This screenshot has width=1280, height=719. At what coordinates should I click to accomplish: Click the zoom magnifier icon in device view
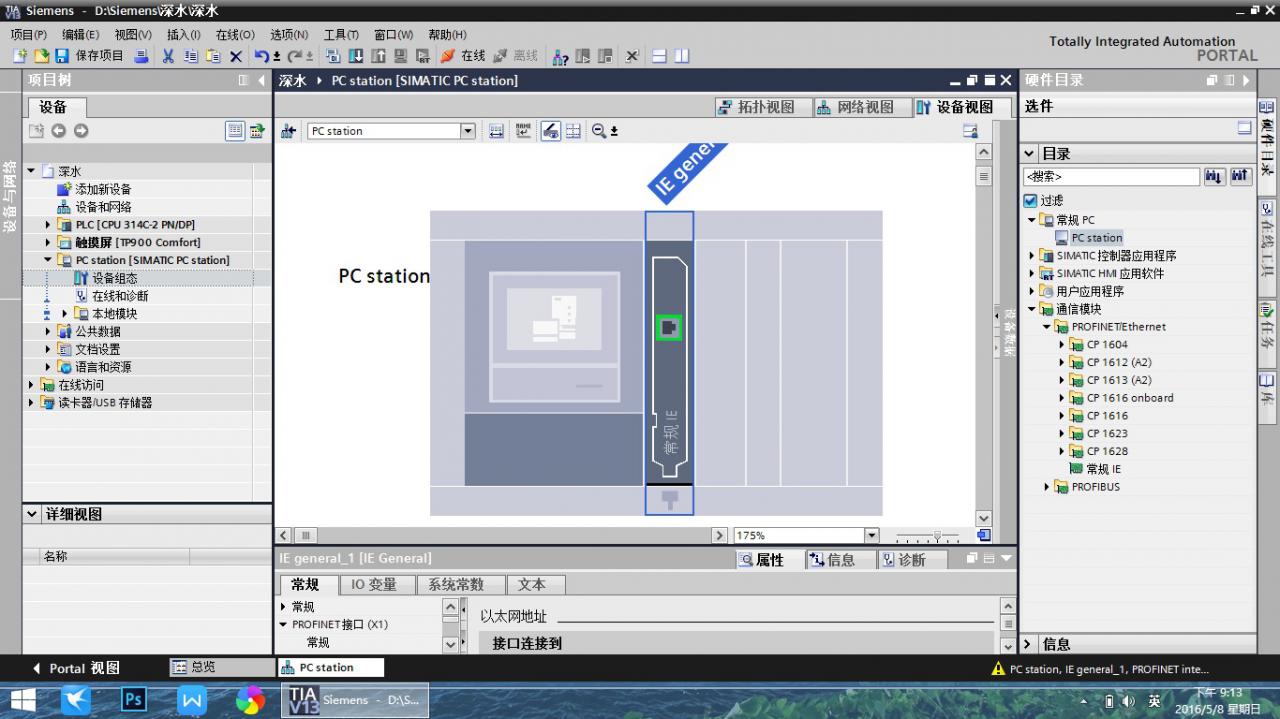tap(599, 131)
